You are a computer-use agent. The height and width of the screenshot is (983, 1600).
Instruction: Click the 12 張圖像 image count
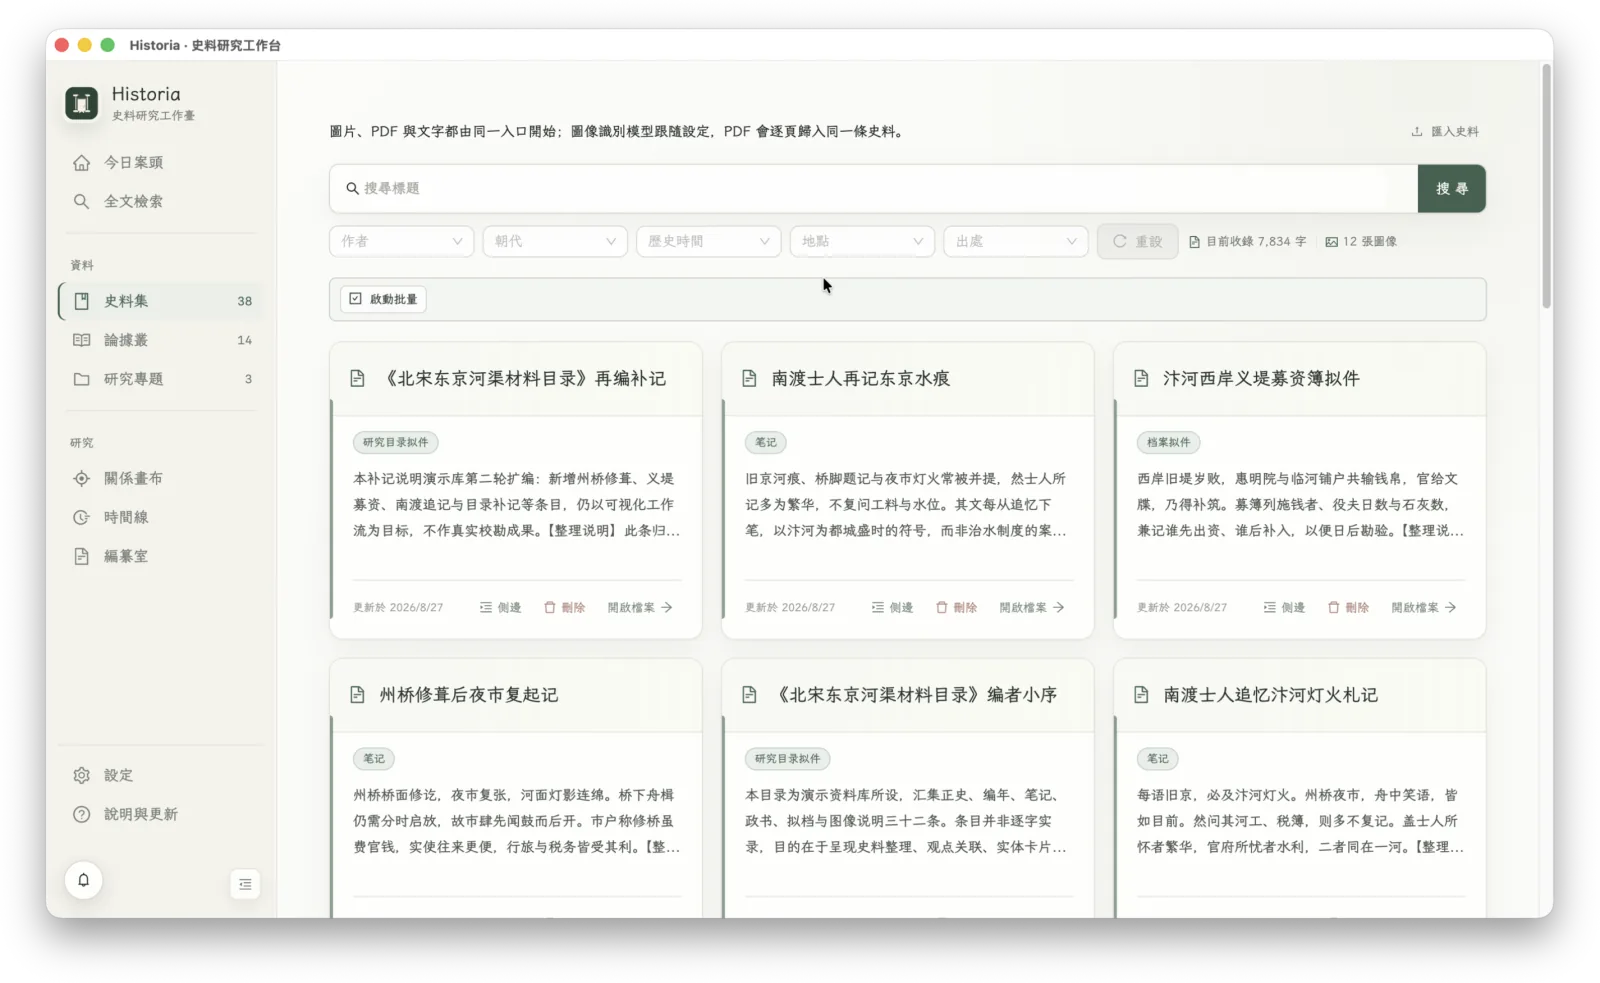click(1361, 241)
